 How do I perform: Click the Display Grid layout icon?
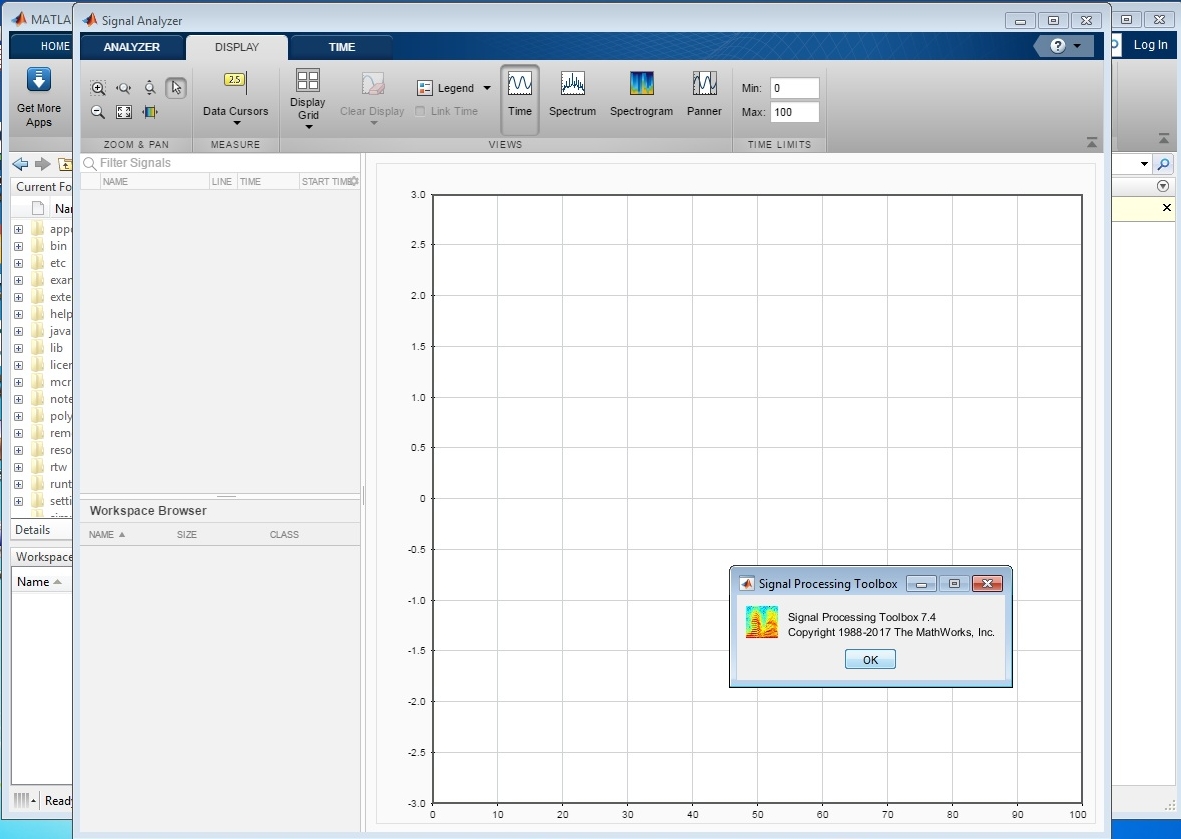[308, 81]
